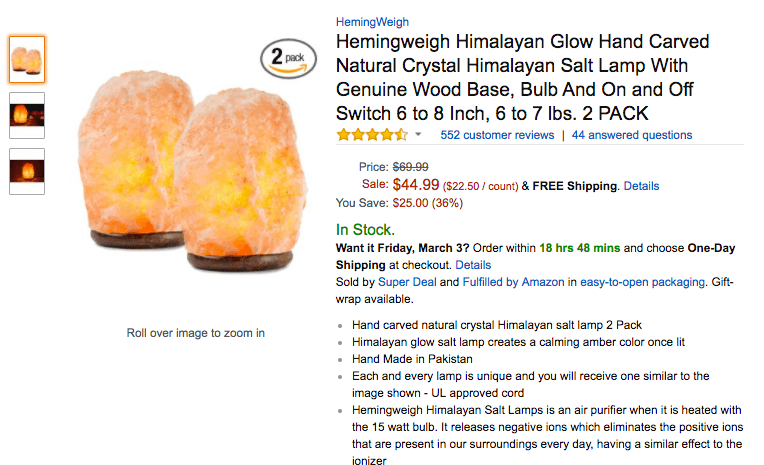This screenshot has height=465, width=764.
Task: Expand the star rating dropdown arrow
Action: 418,135
